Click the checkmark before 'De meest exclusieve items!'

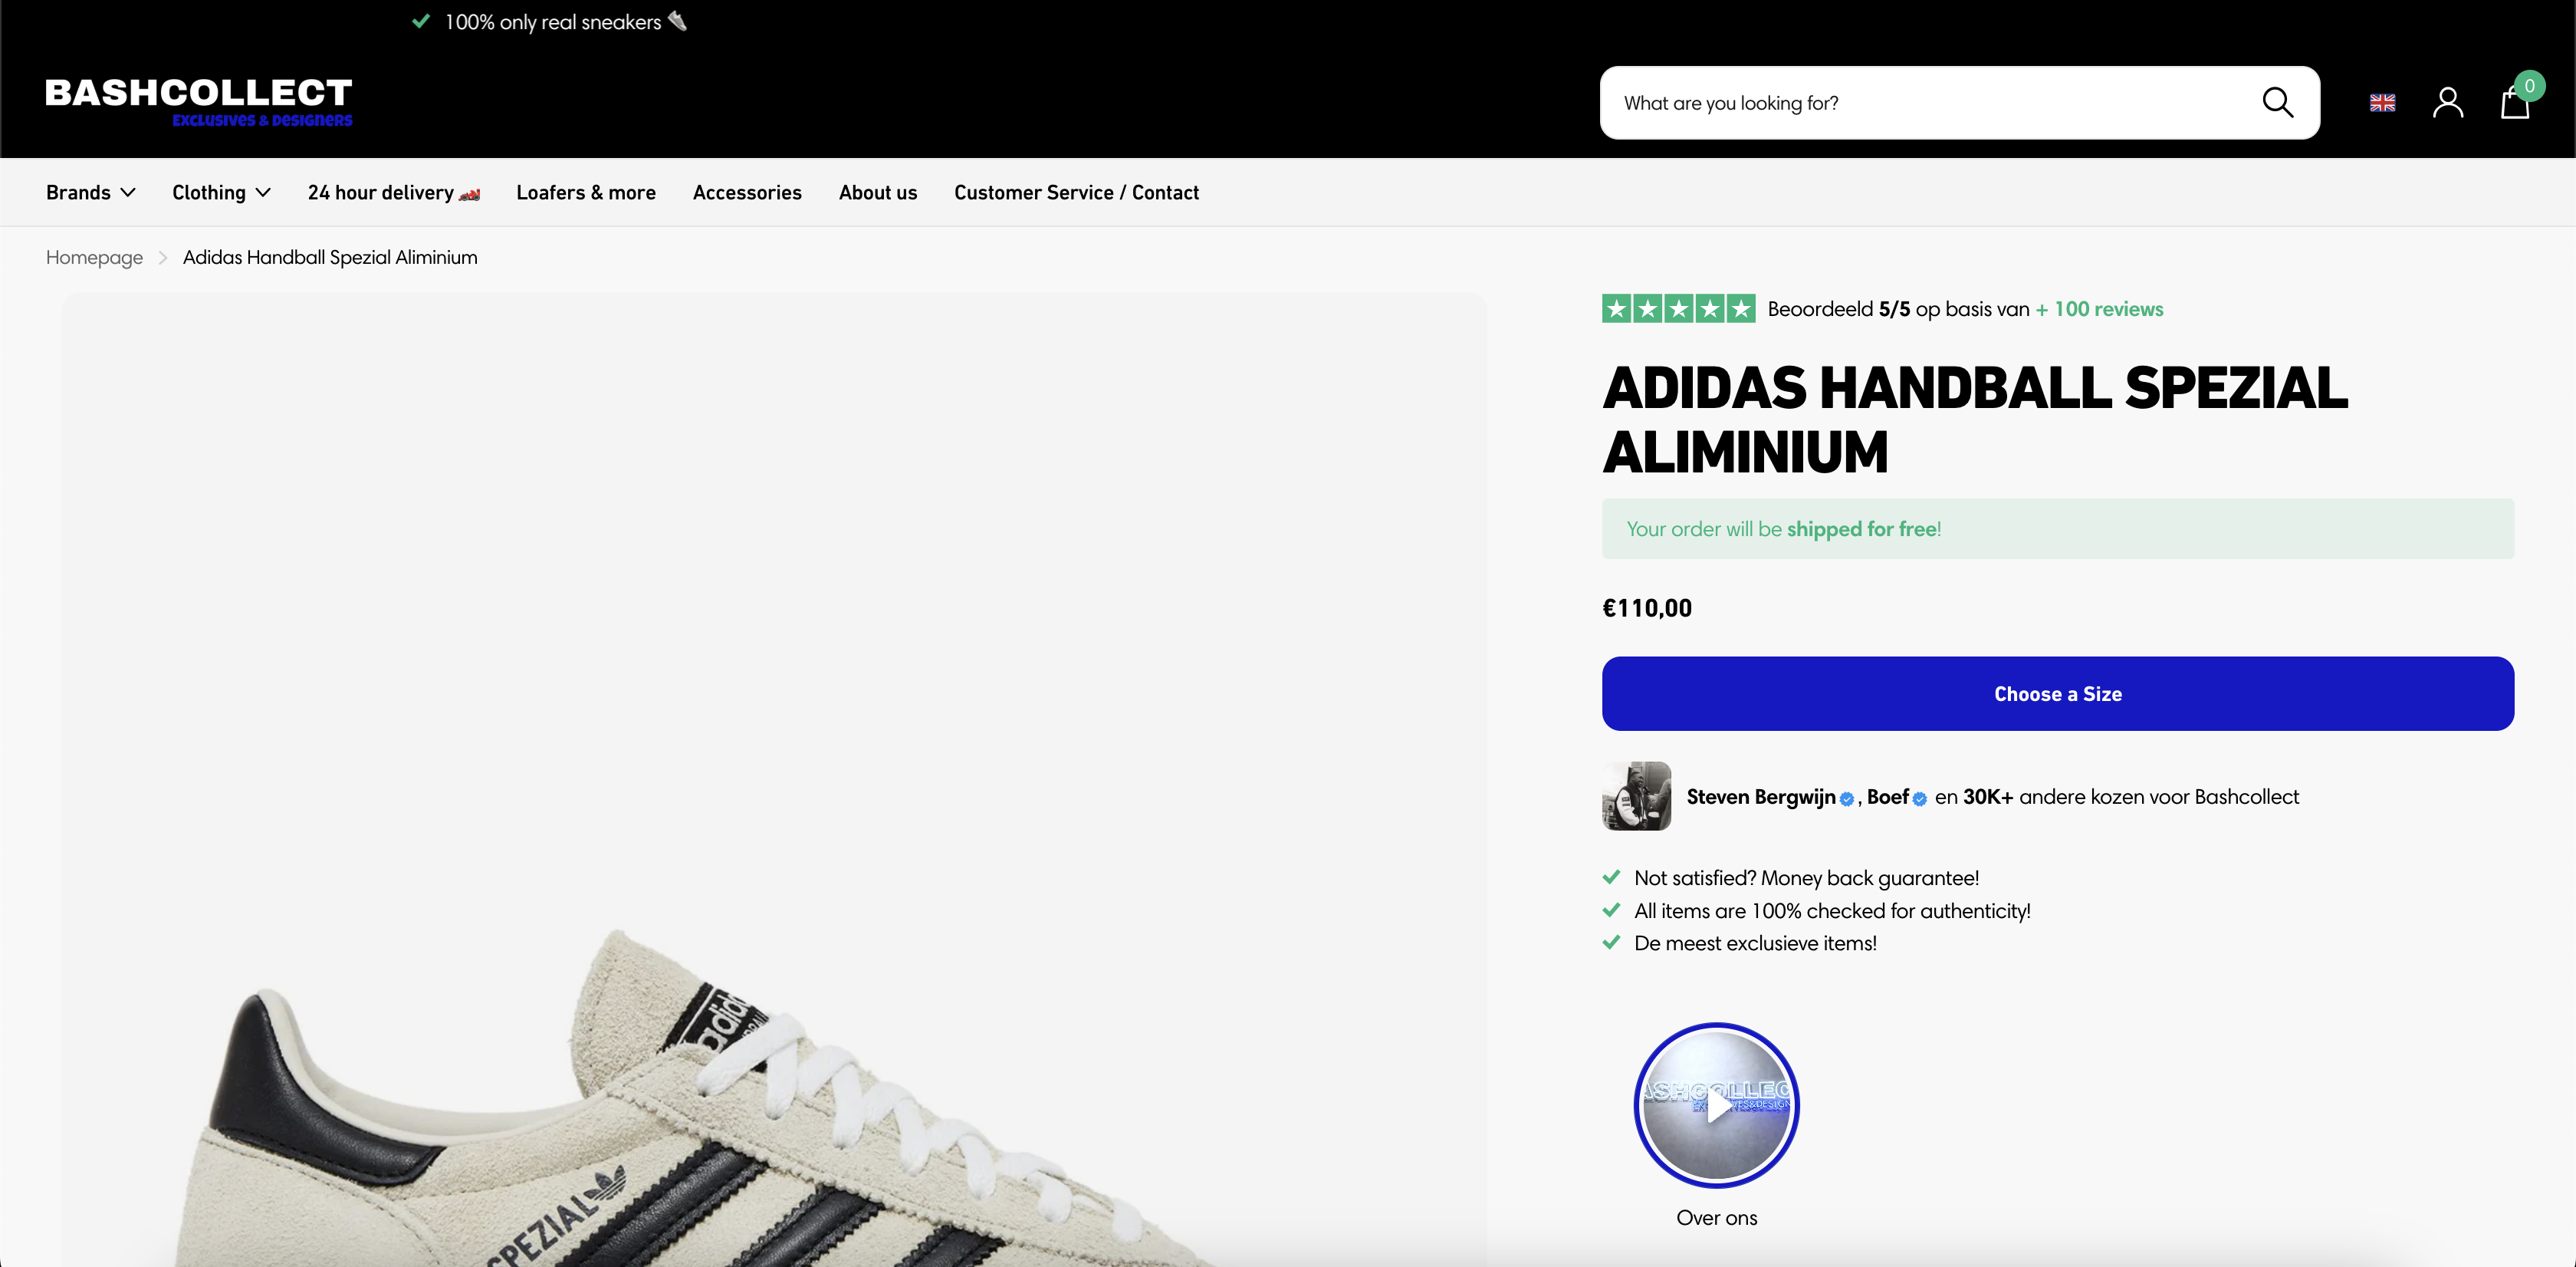1610,942
